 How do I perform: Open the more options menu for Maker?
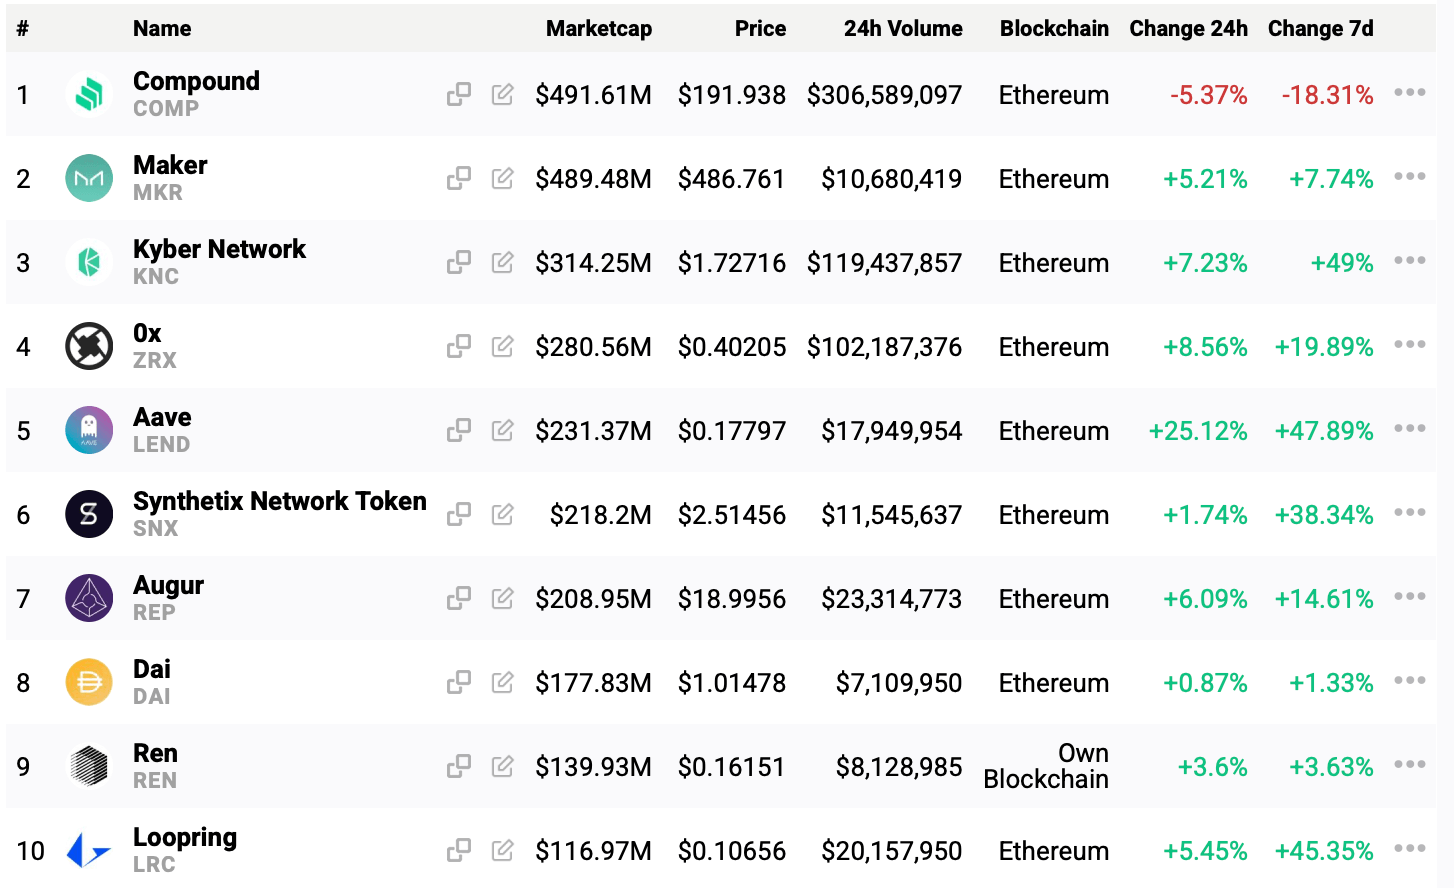pyautogui.click(x=1410, y=176)
